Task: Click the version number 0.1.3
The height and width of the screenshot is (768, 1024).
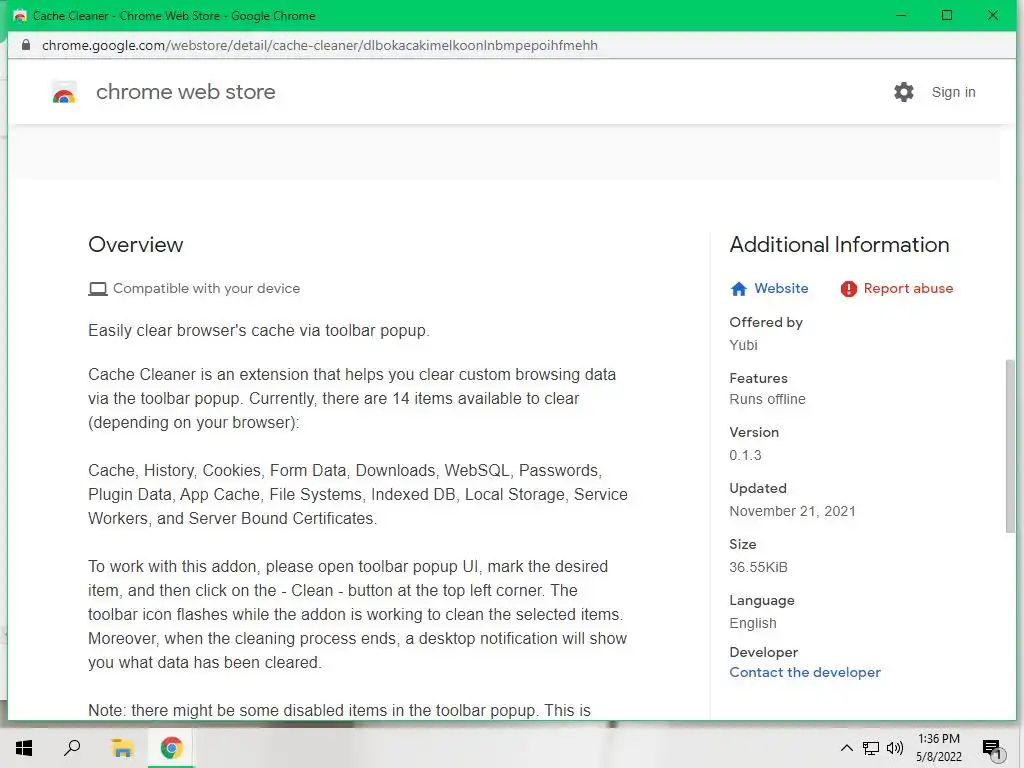Action: 745,455
